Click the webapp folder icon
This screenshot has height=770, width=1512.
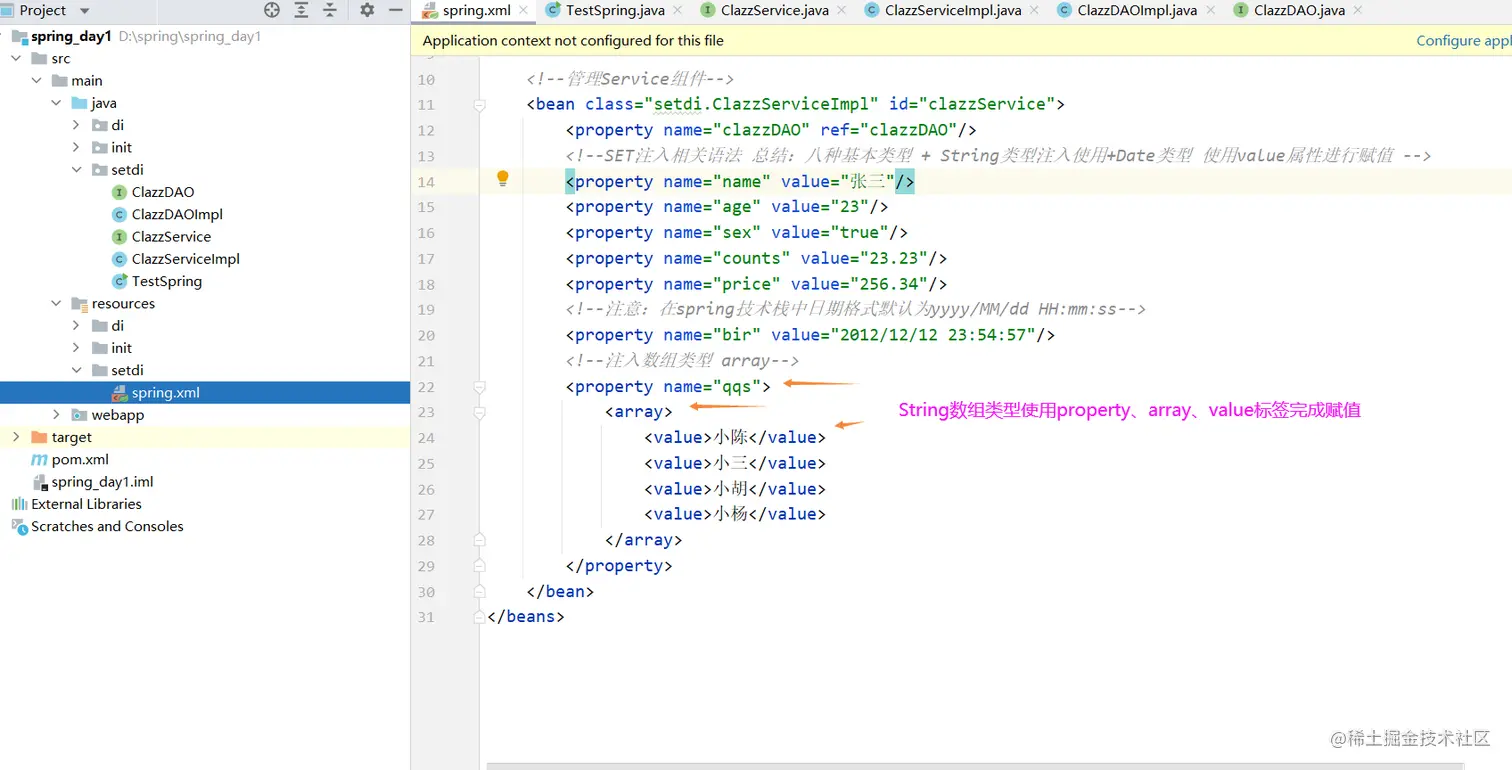[x=80, y=415]
